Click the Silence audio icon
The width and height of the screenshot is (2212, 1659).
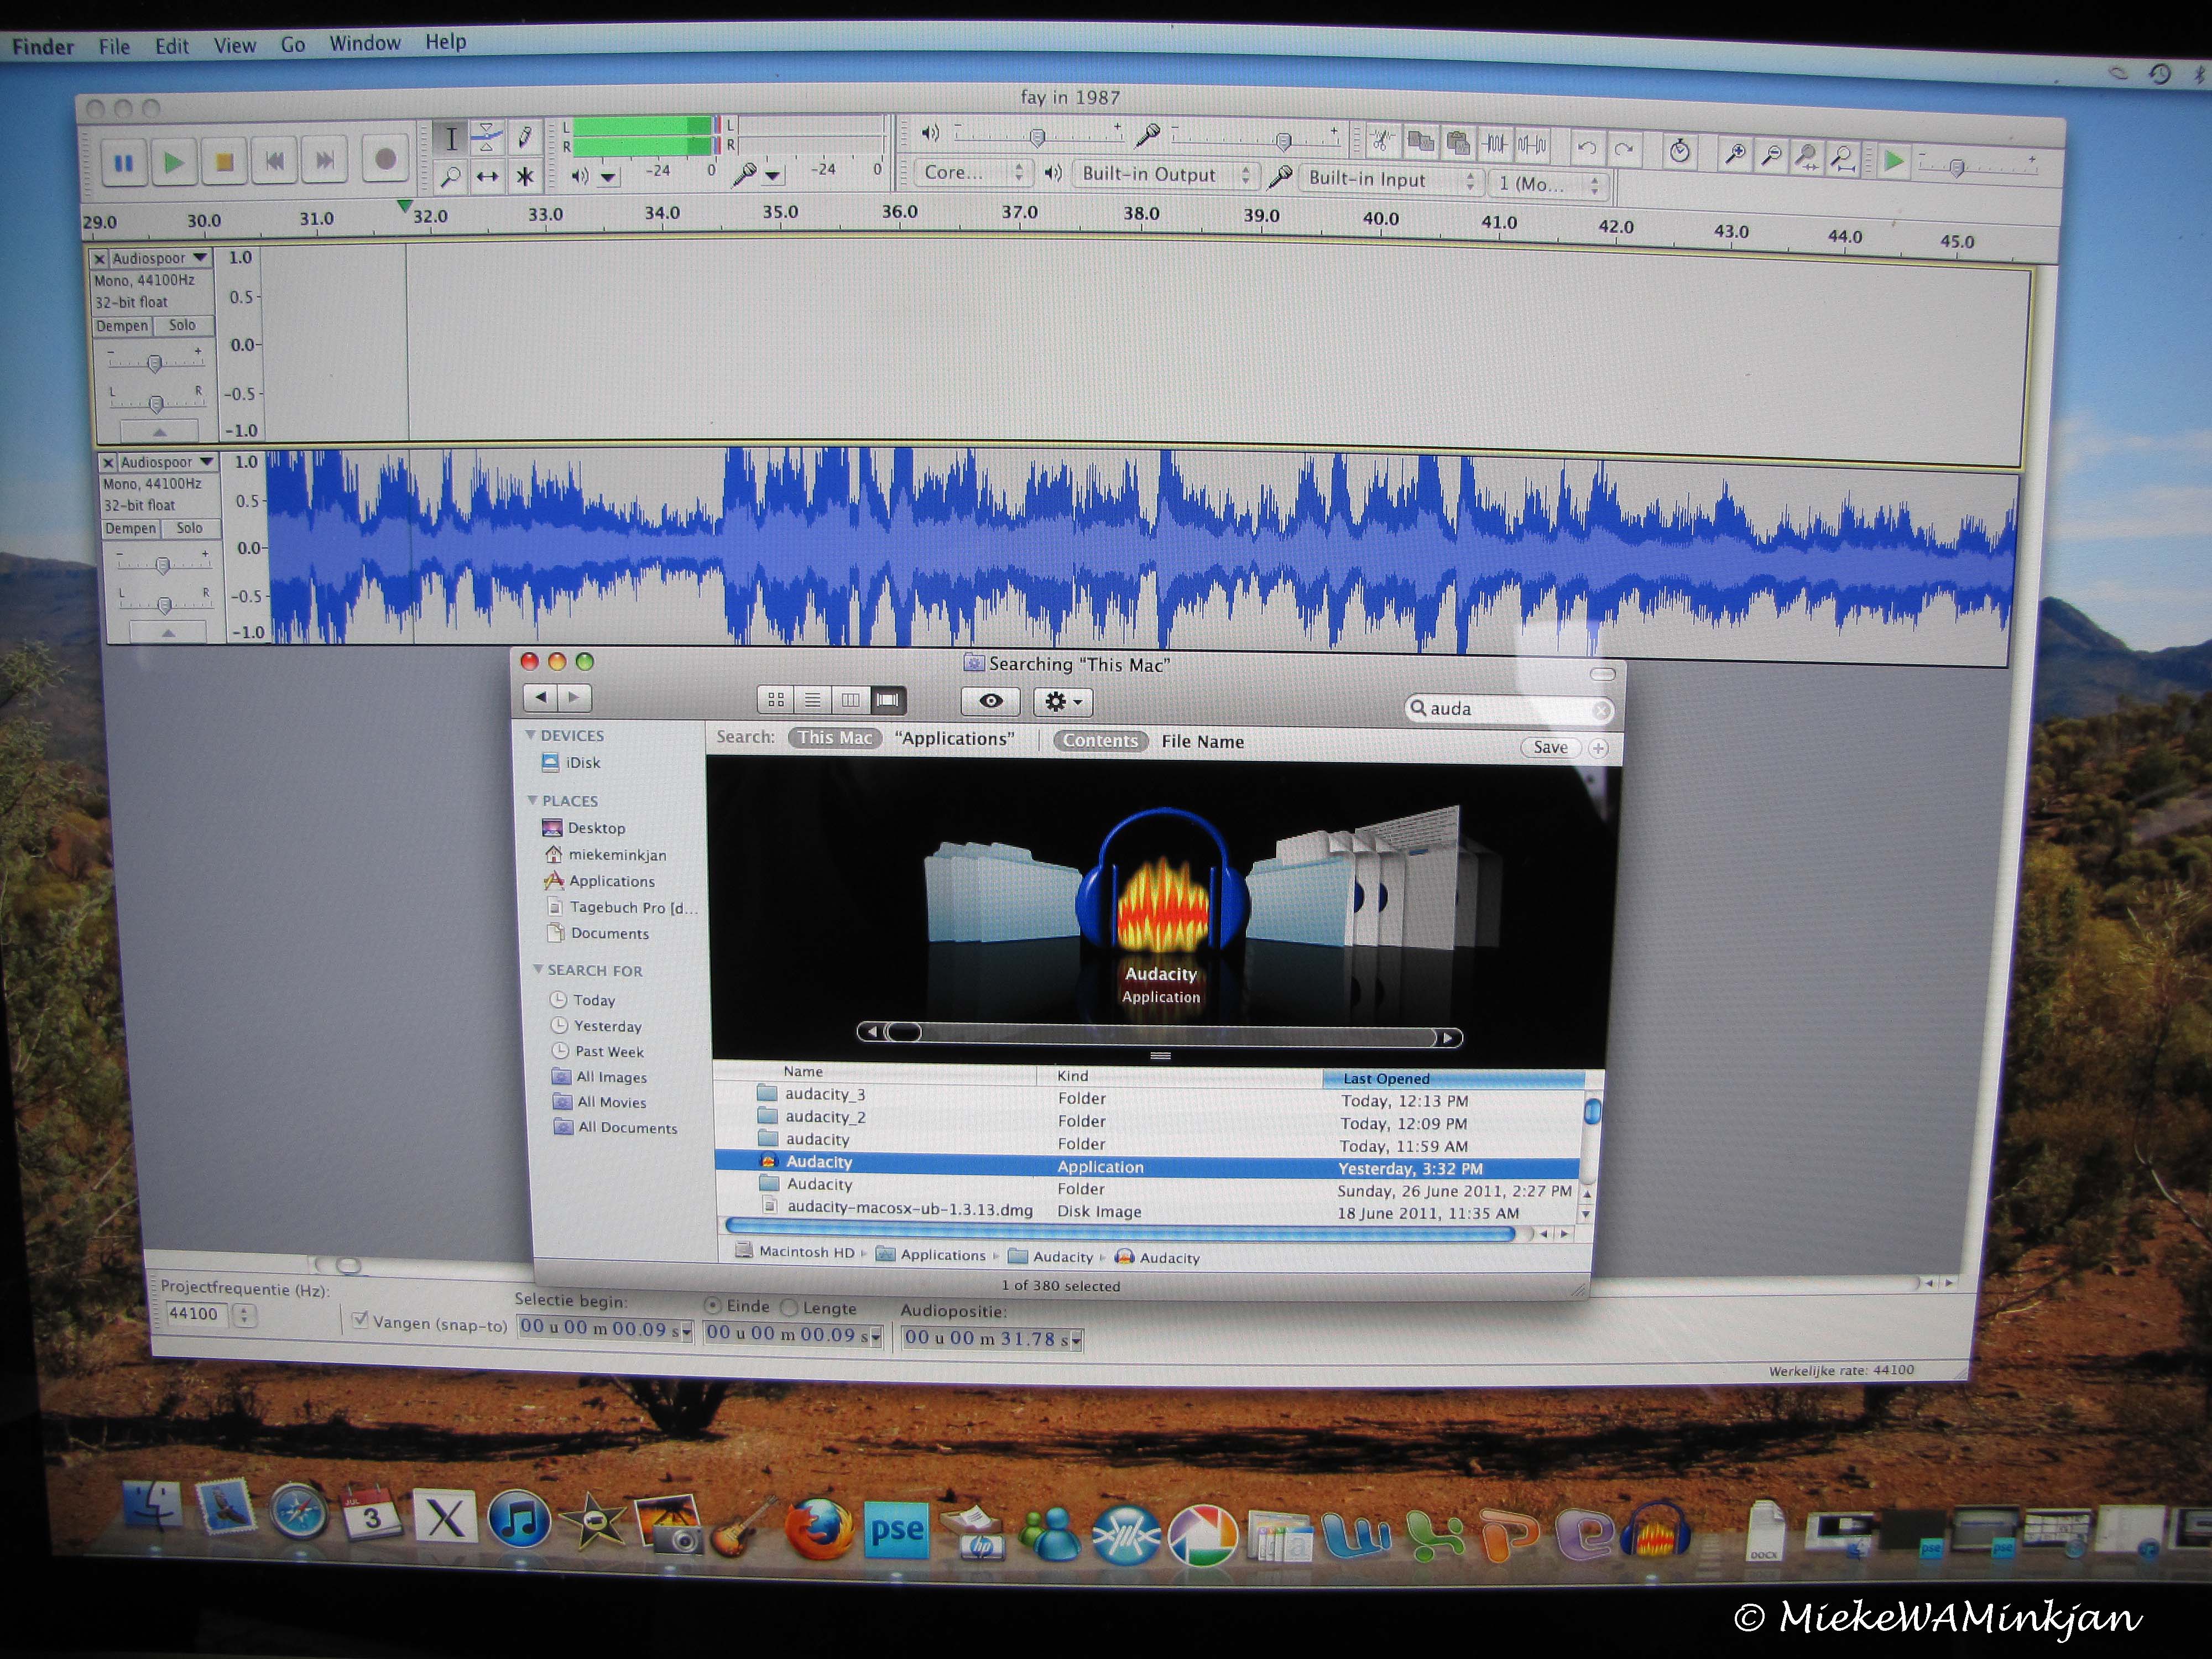click(x=1532, y=145)
